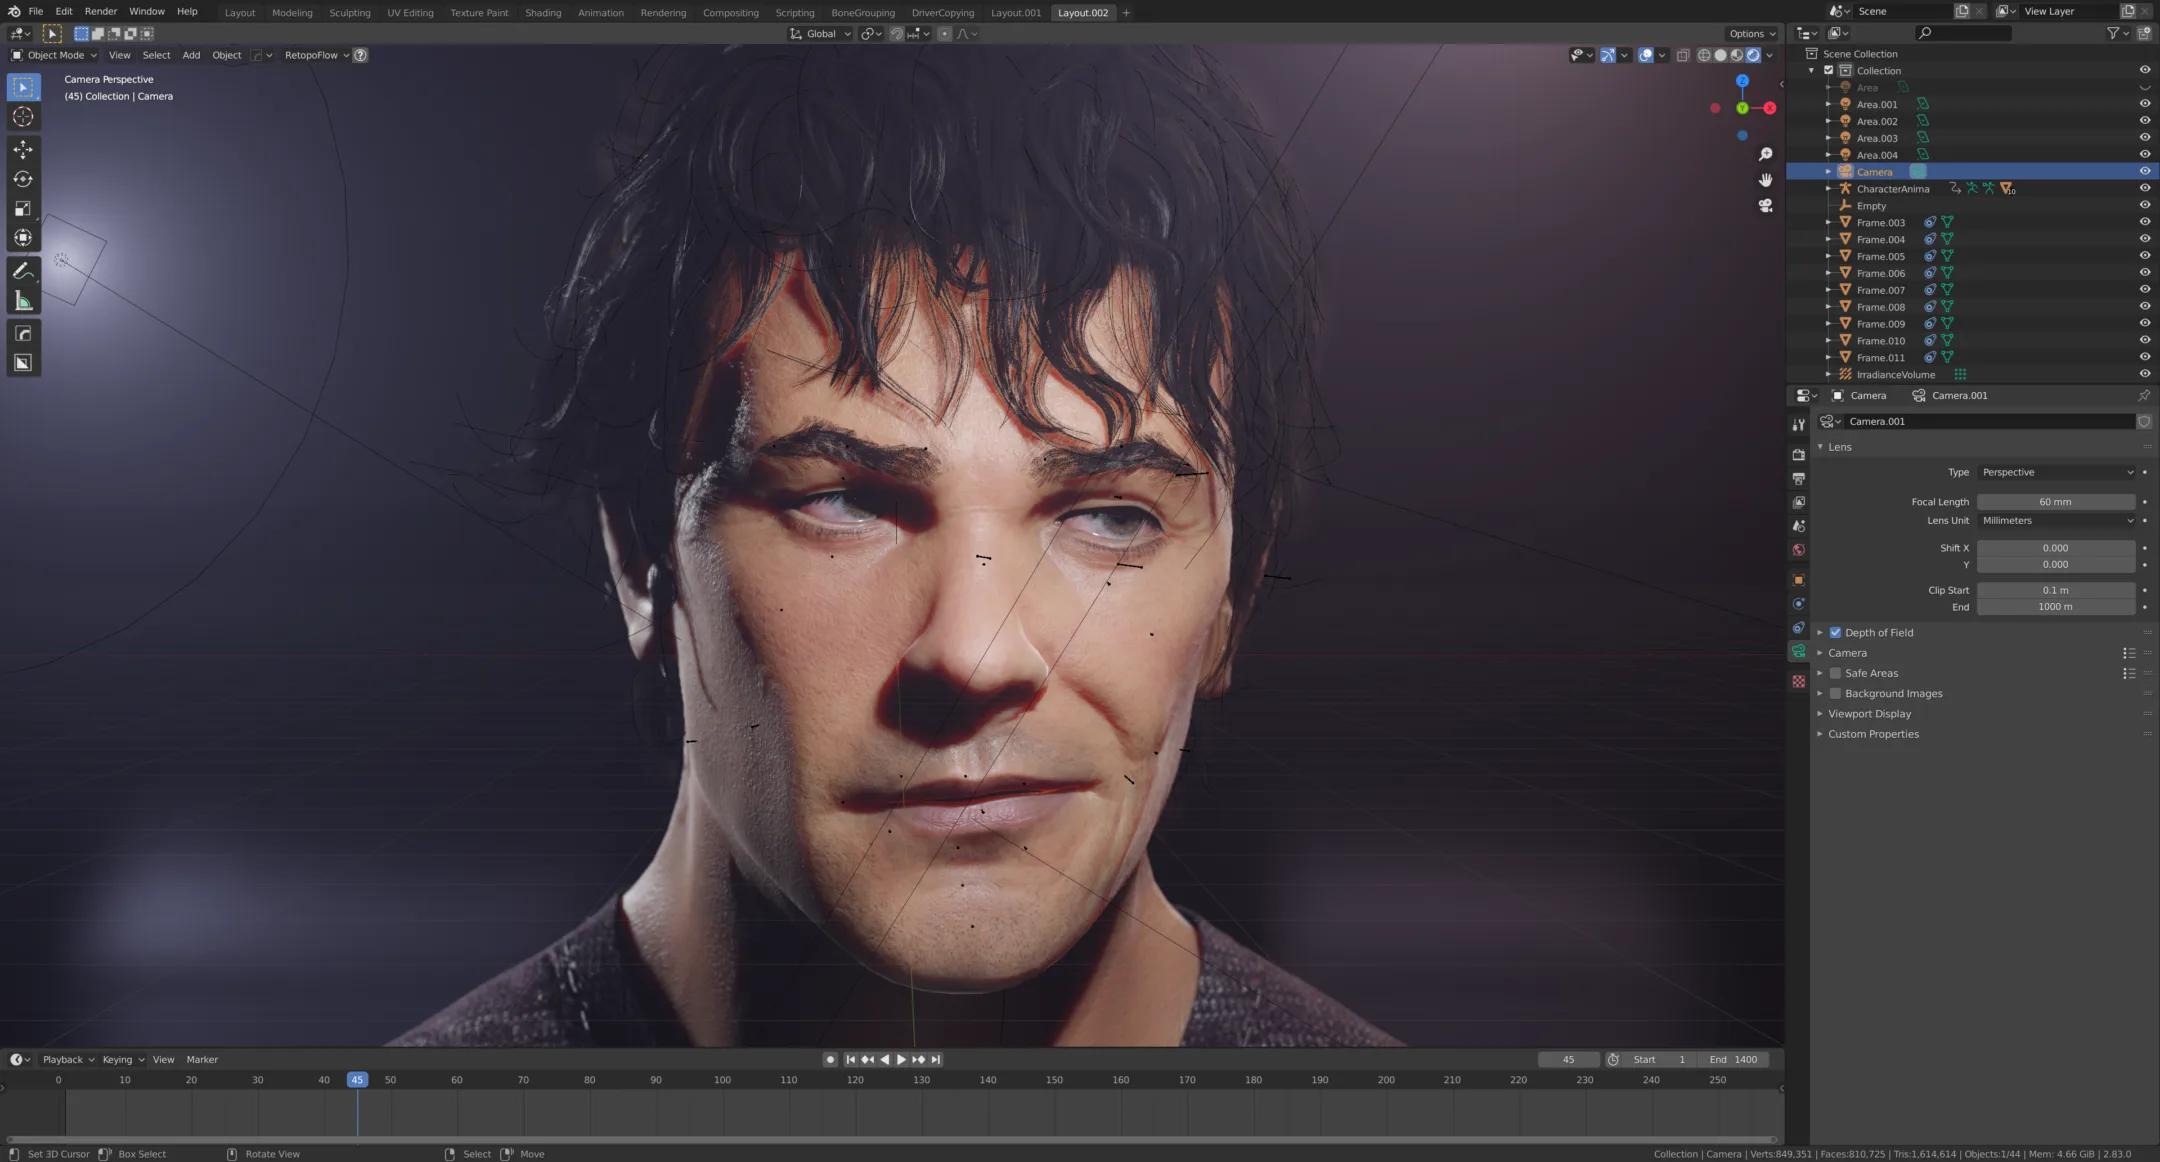Enable the Depth of Field checkbox
The width and height of the screenshot is (2160, 1162).
[x=1835, y=632]
